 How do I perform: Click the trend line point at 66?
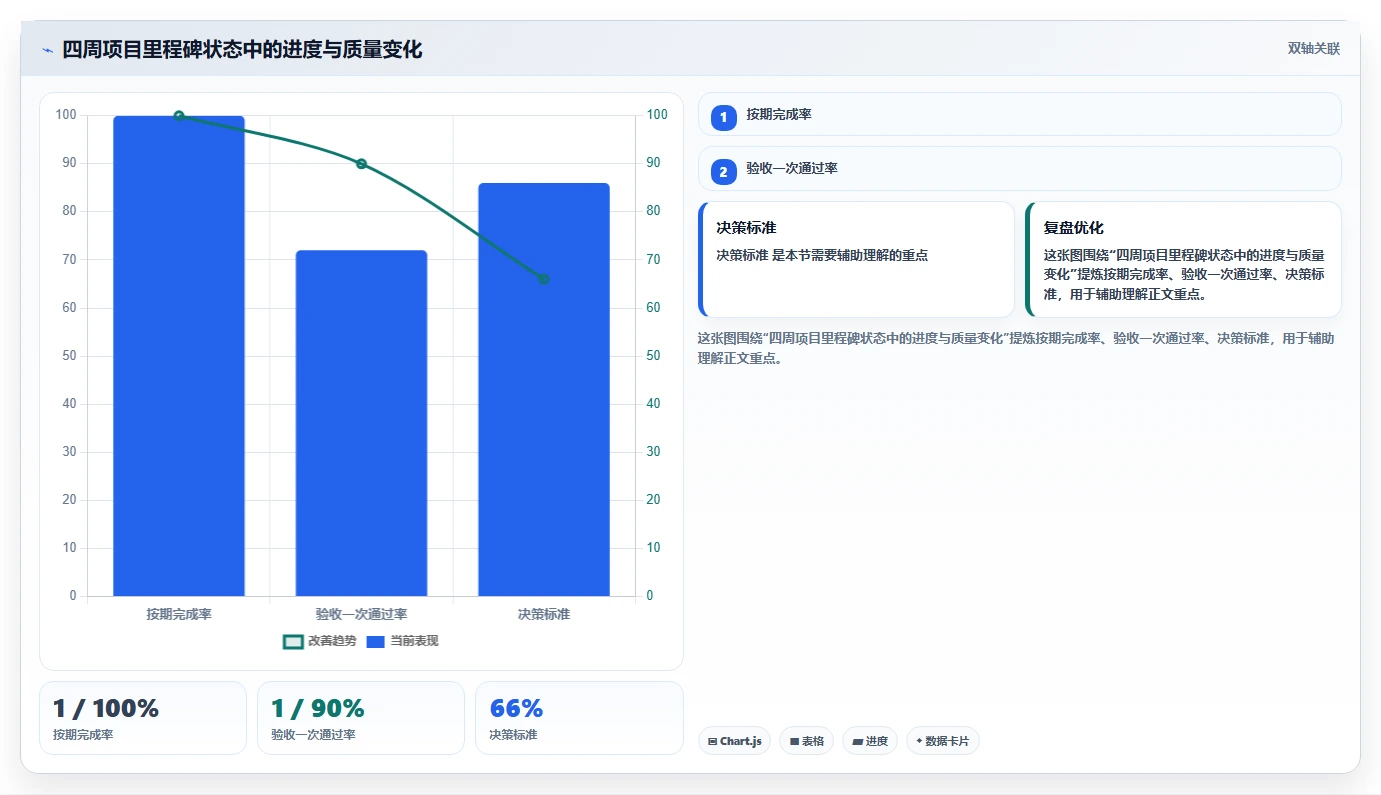544,279
